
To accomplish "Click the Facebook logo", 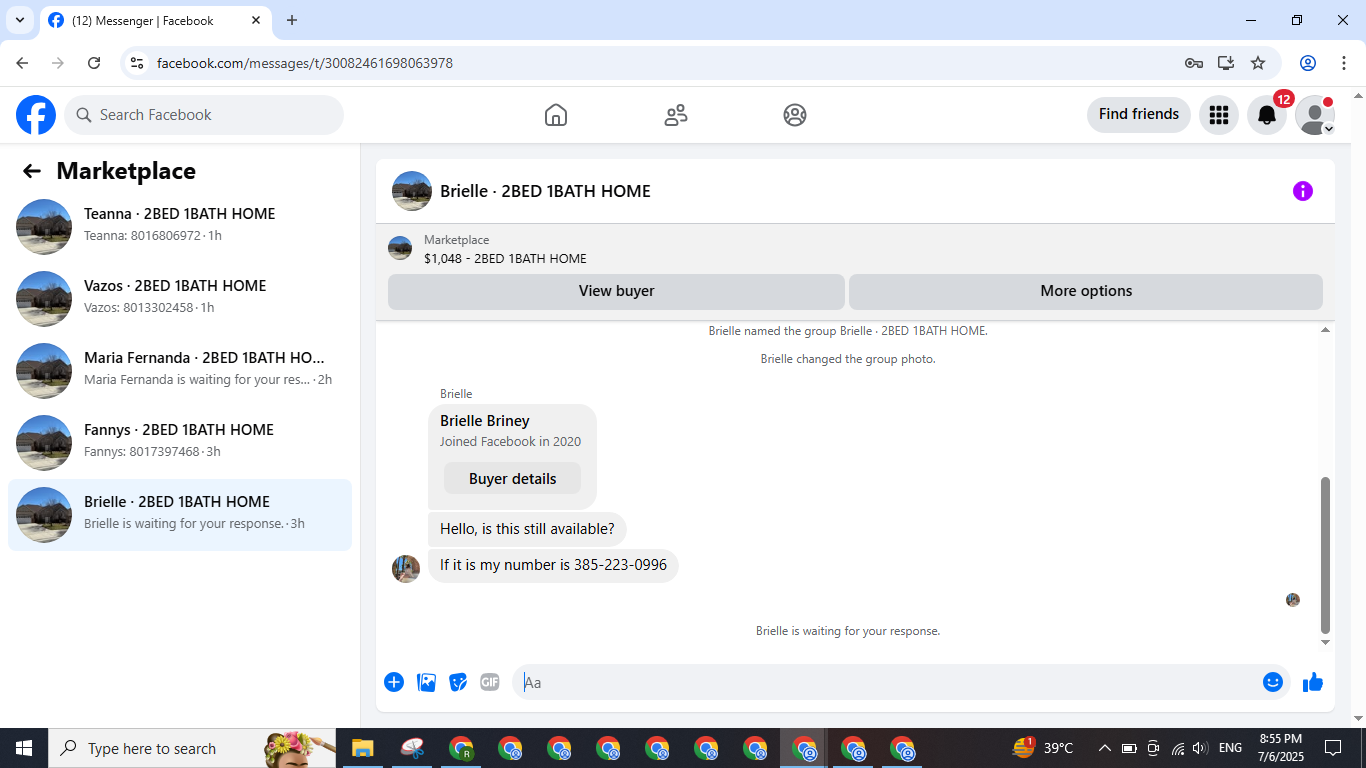I will coord(36,115).
